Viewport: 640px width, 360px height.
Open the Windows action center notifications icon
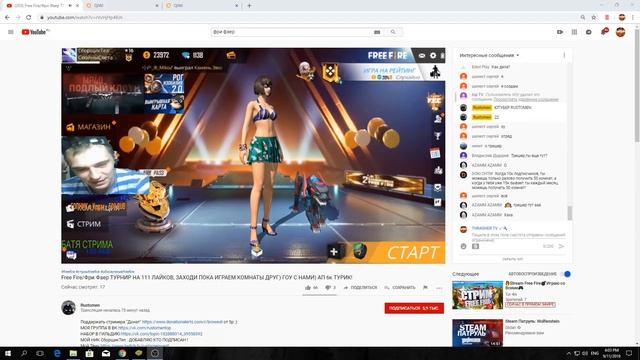pos(629,353)
